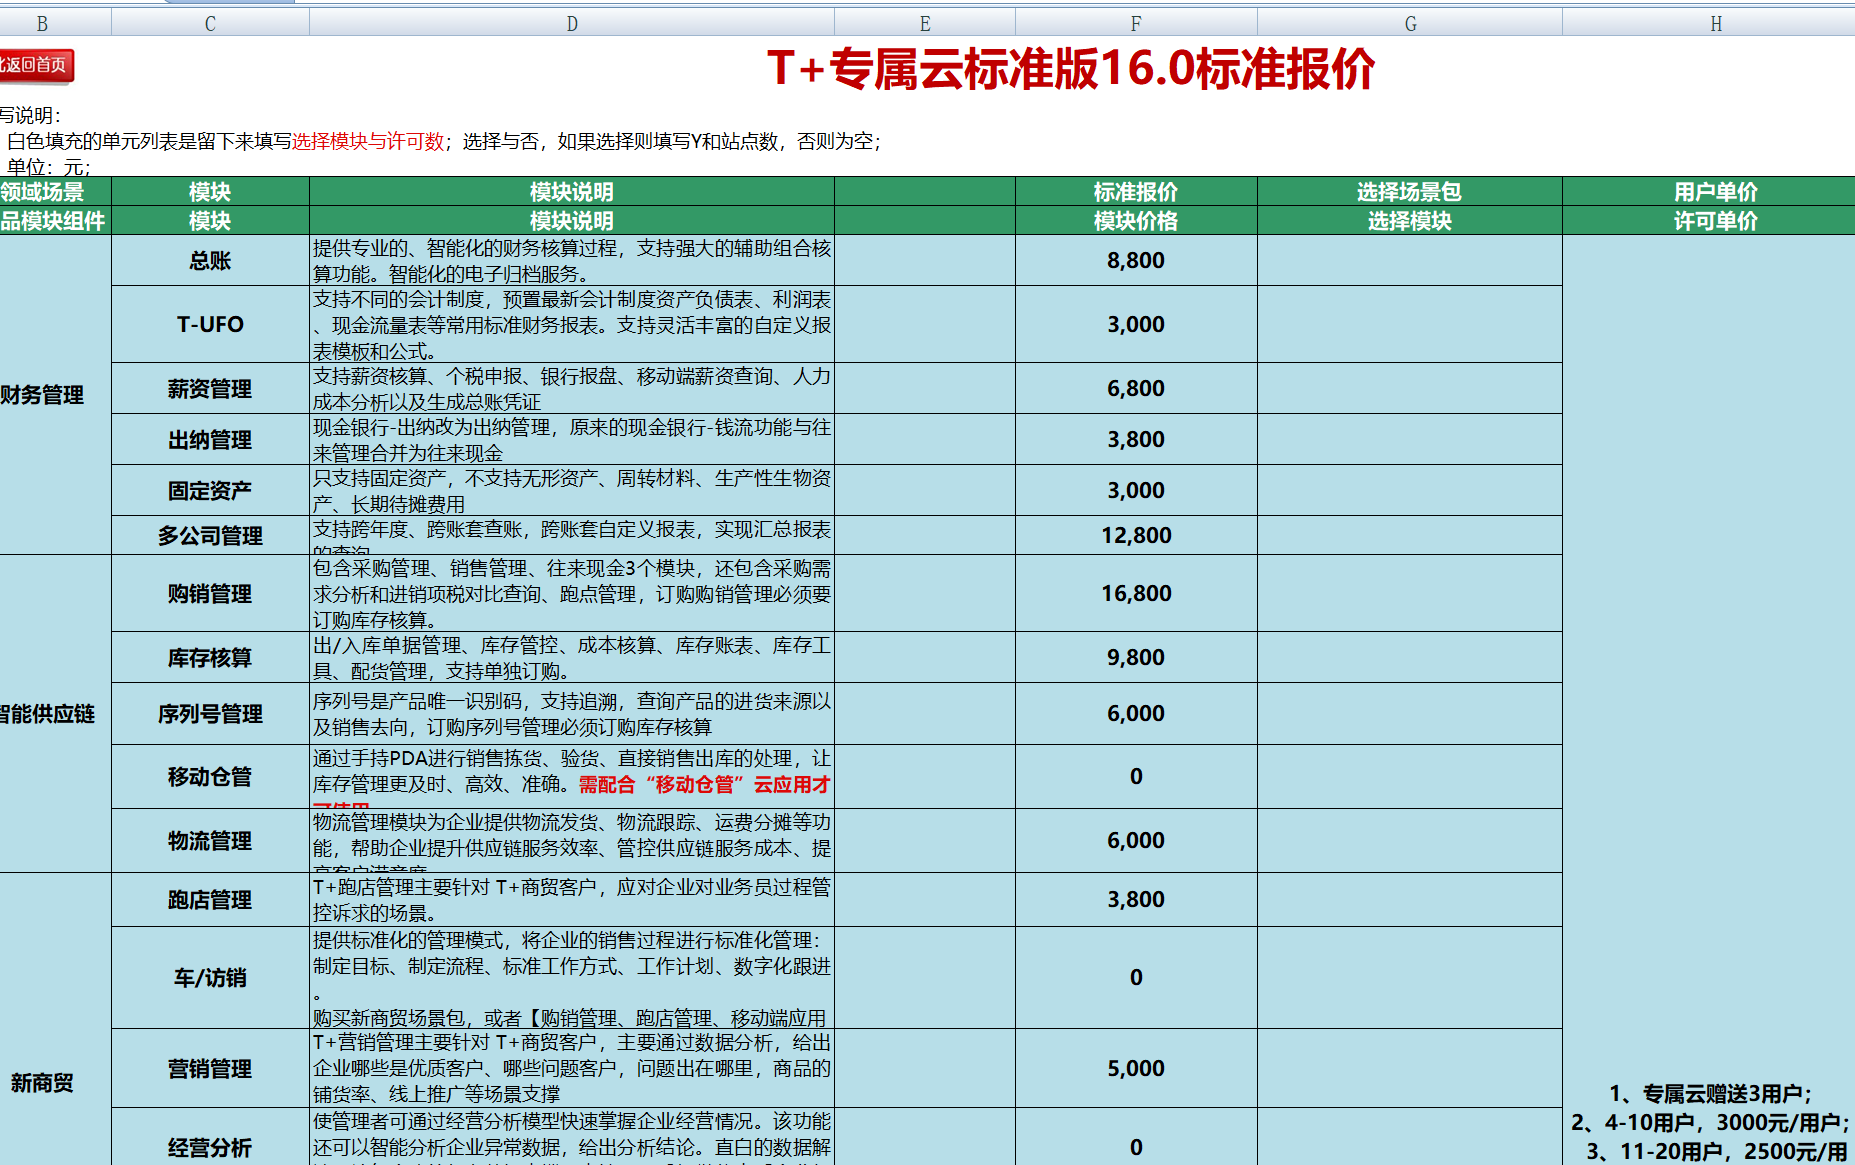Click the 6,000 price for 序列号管理
Screen dimensions: 1855x1165
(1136, 713)
